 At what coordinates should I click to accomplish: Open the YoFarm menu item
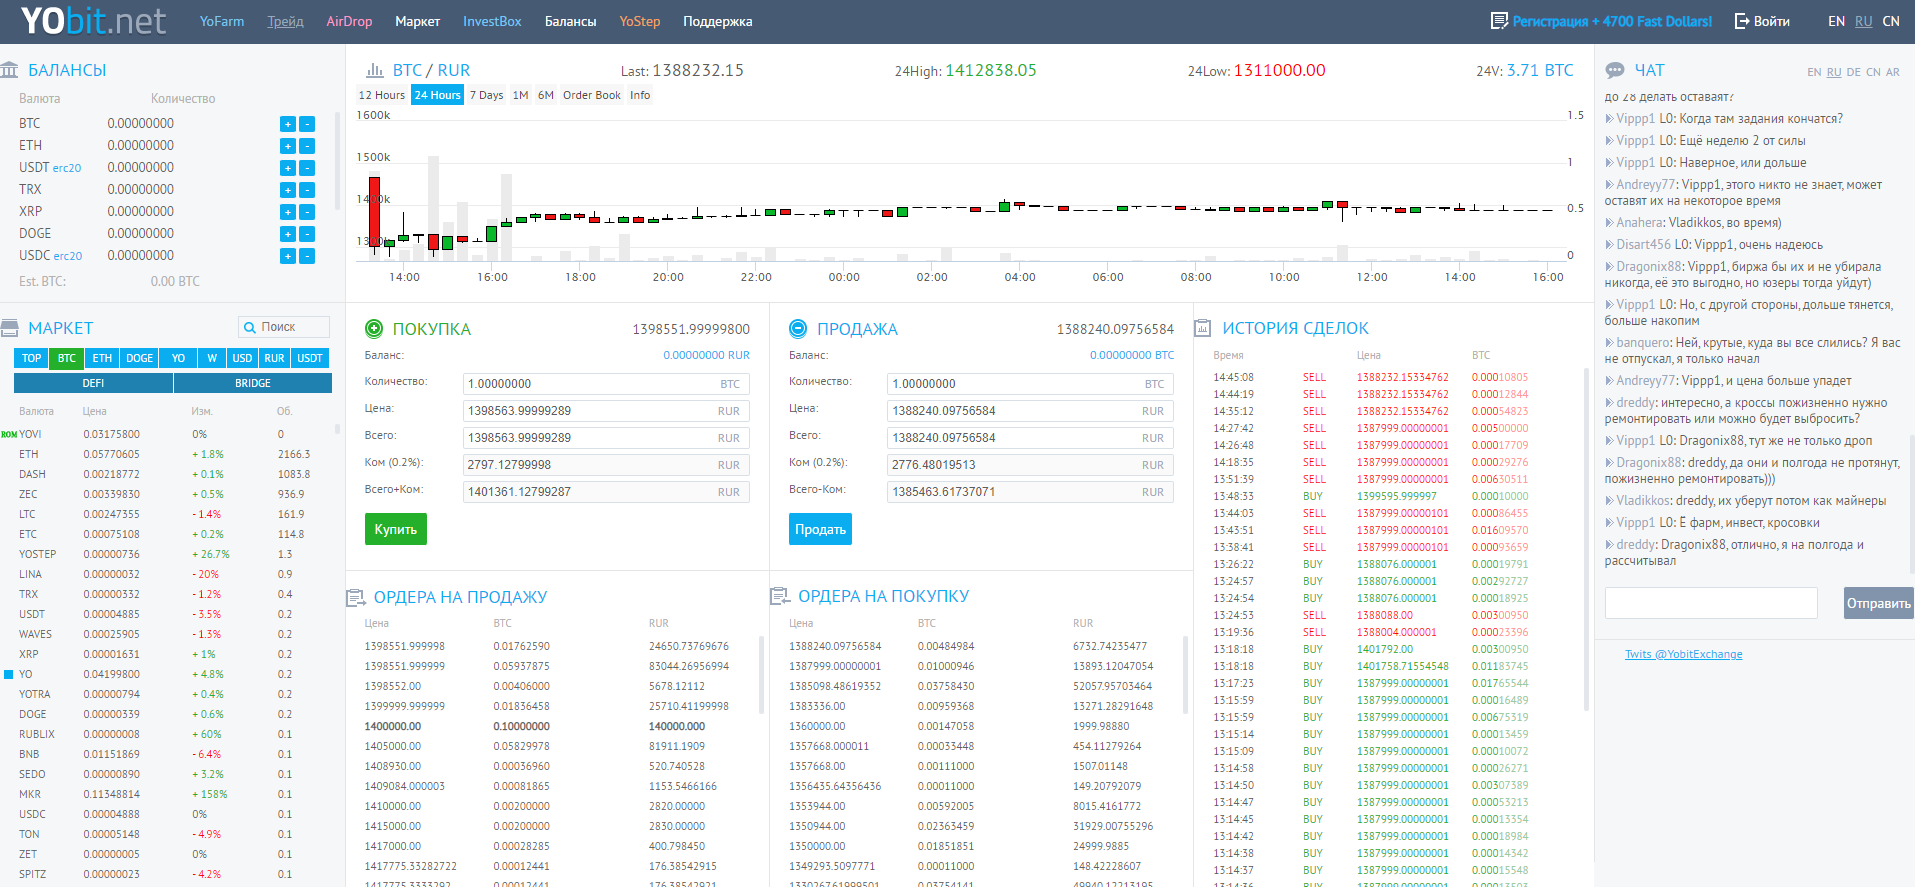[222, 21]
